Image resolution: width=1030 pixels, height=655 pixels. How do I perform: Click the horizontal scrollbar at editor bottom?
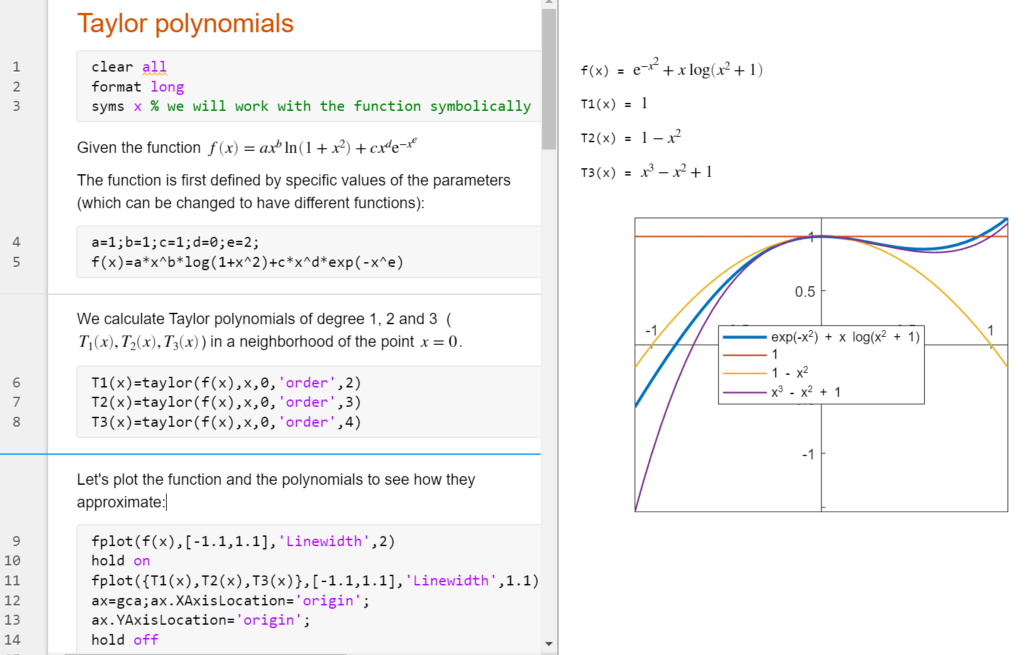(300, 652)
